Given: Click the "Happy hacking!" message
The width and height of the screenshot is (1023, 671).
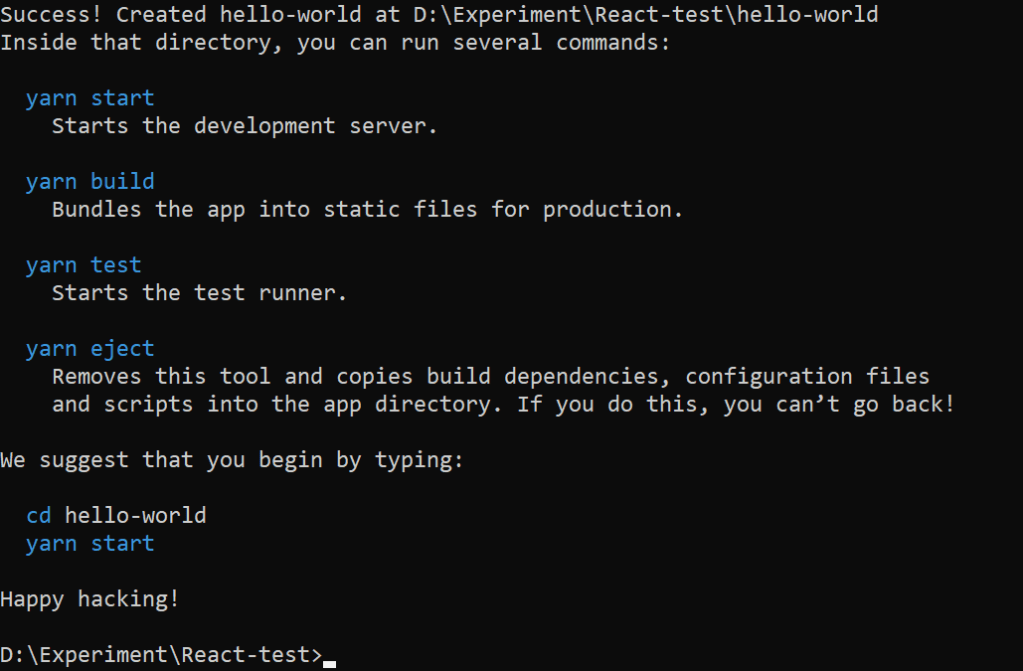Looking at the screenshot, I should click(90, 599).
